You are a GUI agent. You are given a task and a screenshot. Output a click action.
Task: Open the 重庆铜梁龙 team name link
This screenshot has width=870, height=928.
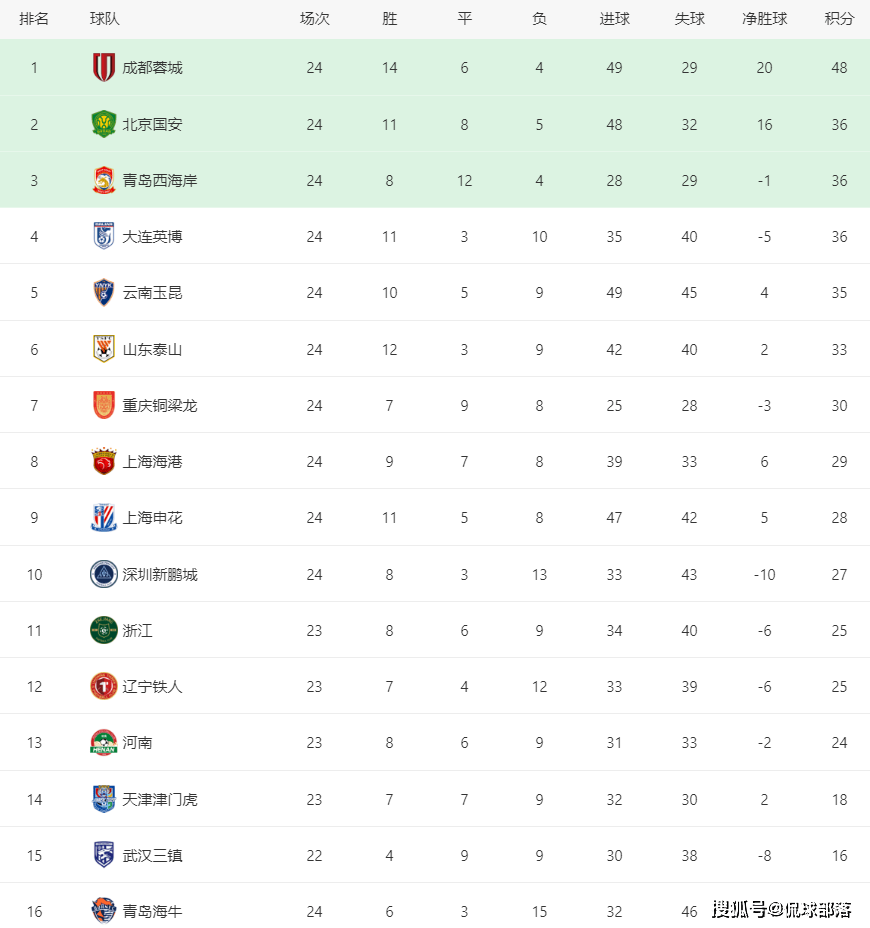pyautogui.click(x=159, y=405)
